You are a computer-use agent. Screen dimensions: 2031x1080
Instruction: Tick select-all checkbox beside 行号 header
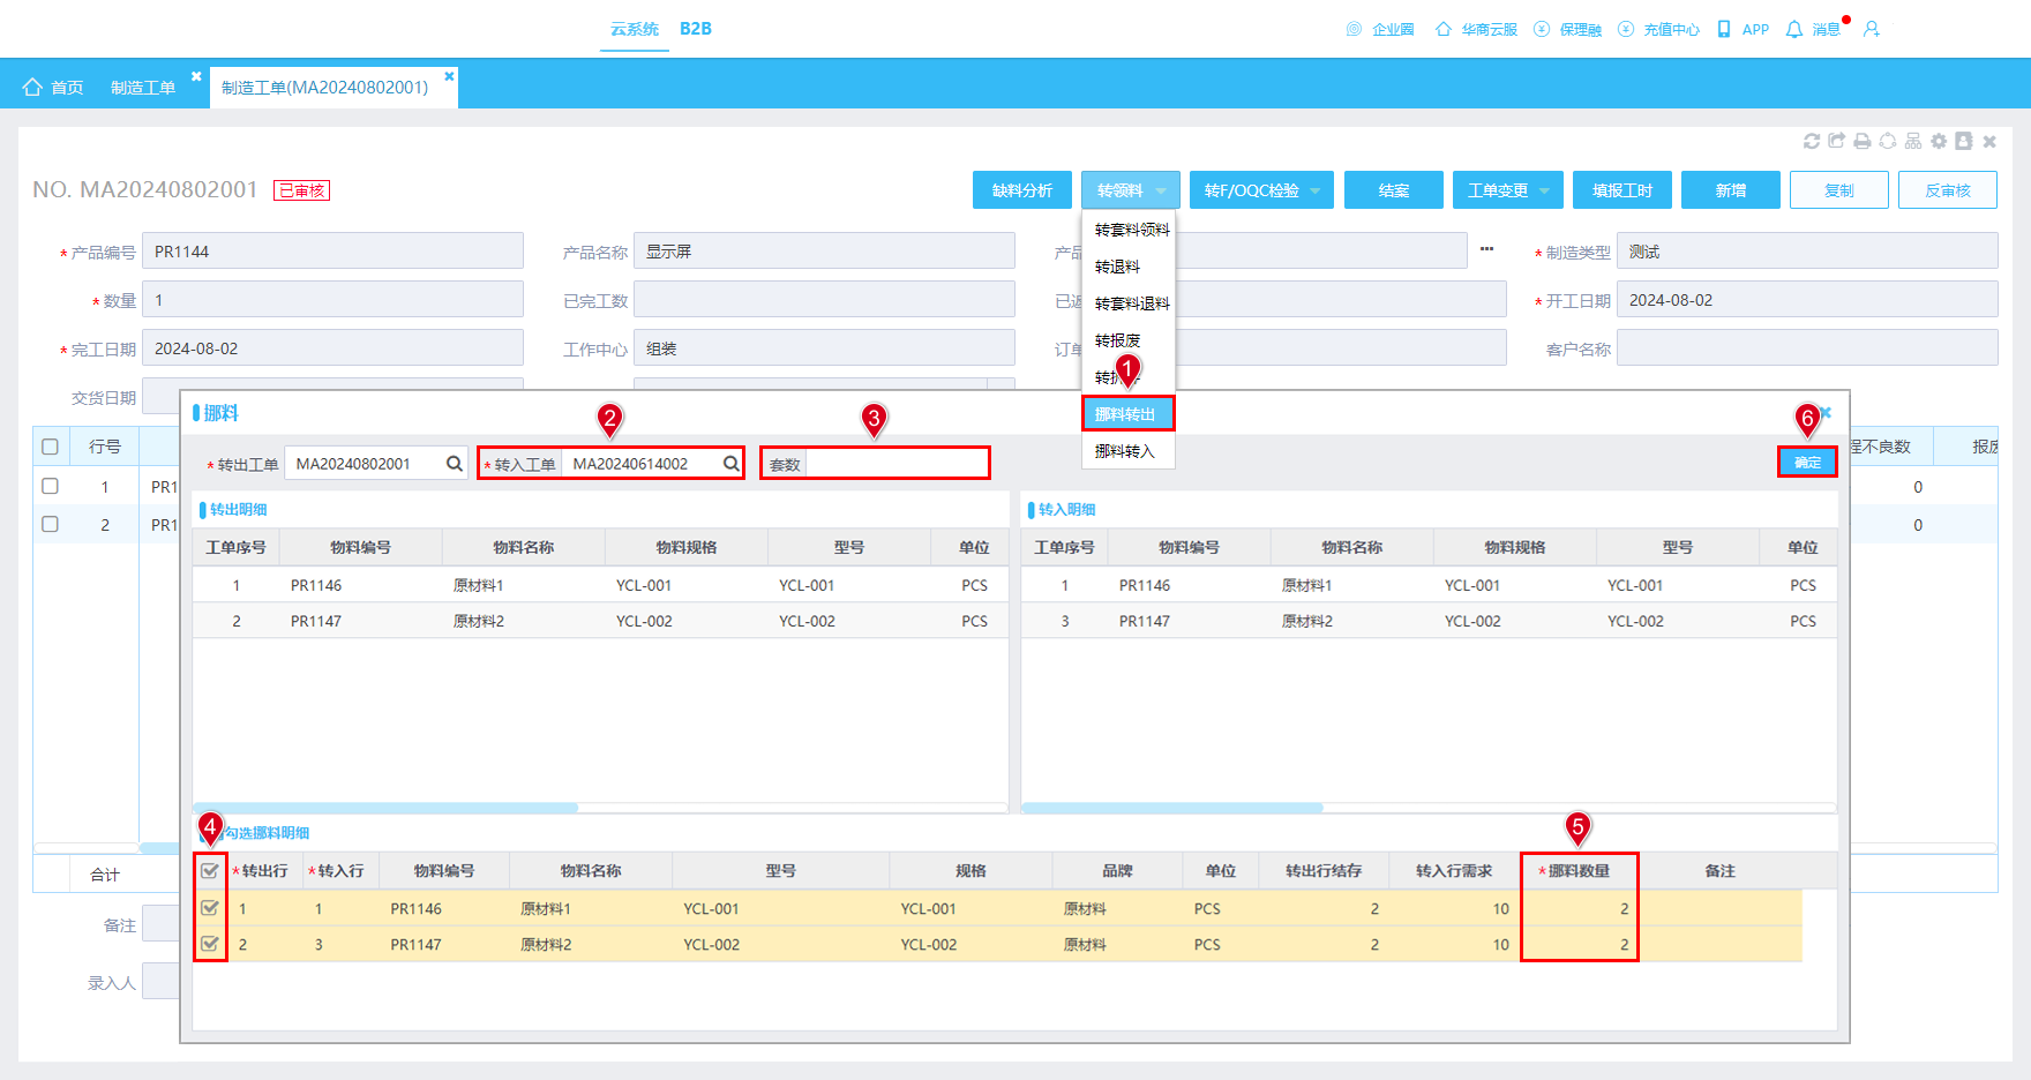[x=50, y=447]
